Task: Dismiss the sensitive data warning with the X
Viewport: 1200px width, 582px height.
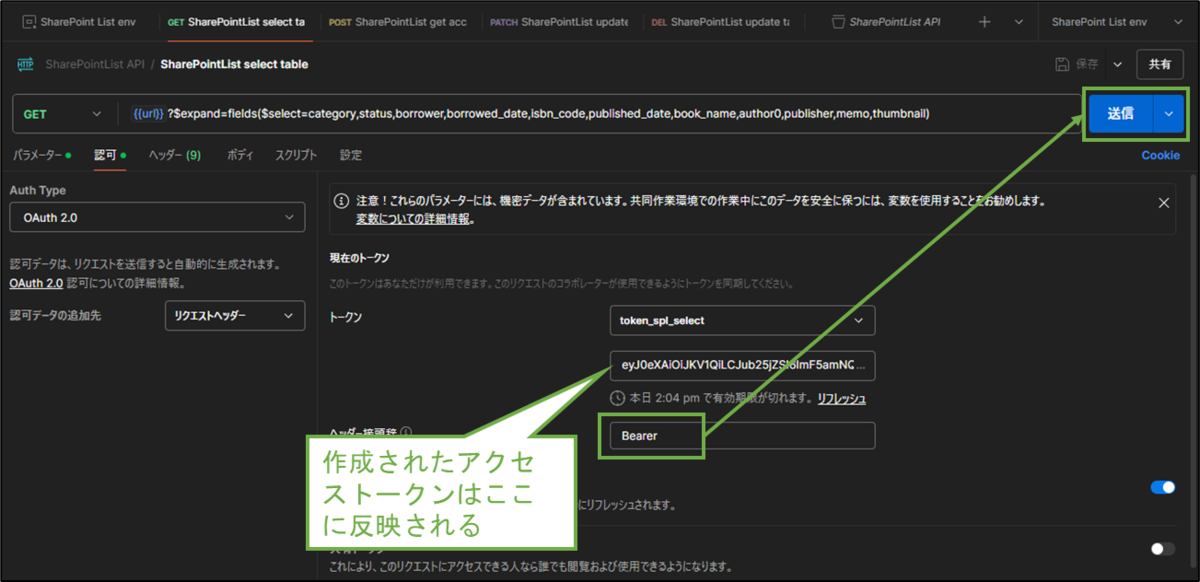Action: coord(1163,201)
